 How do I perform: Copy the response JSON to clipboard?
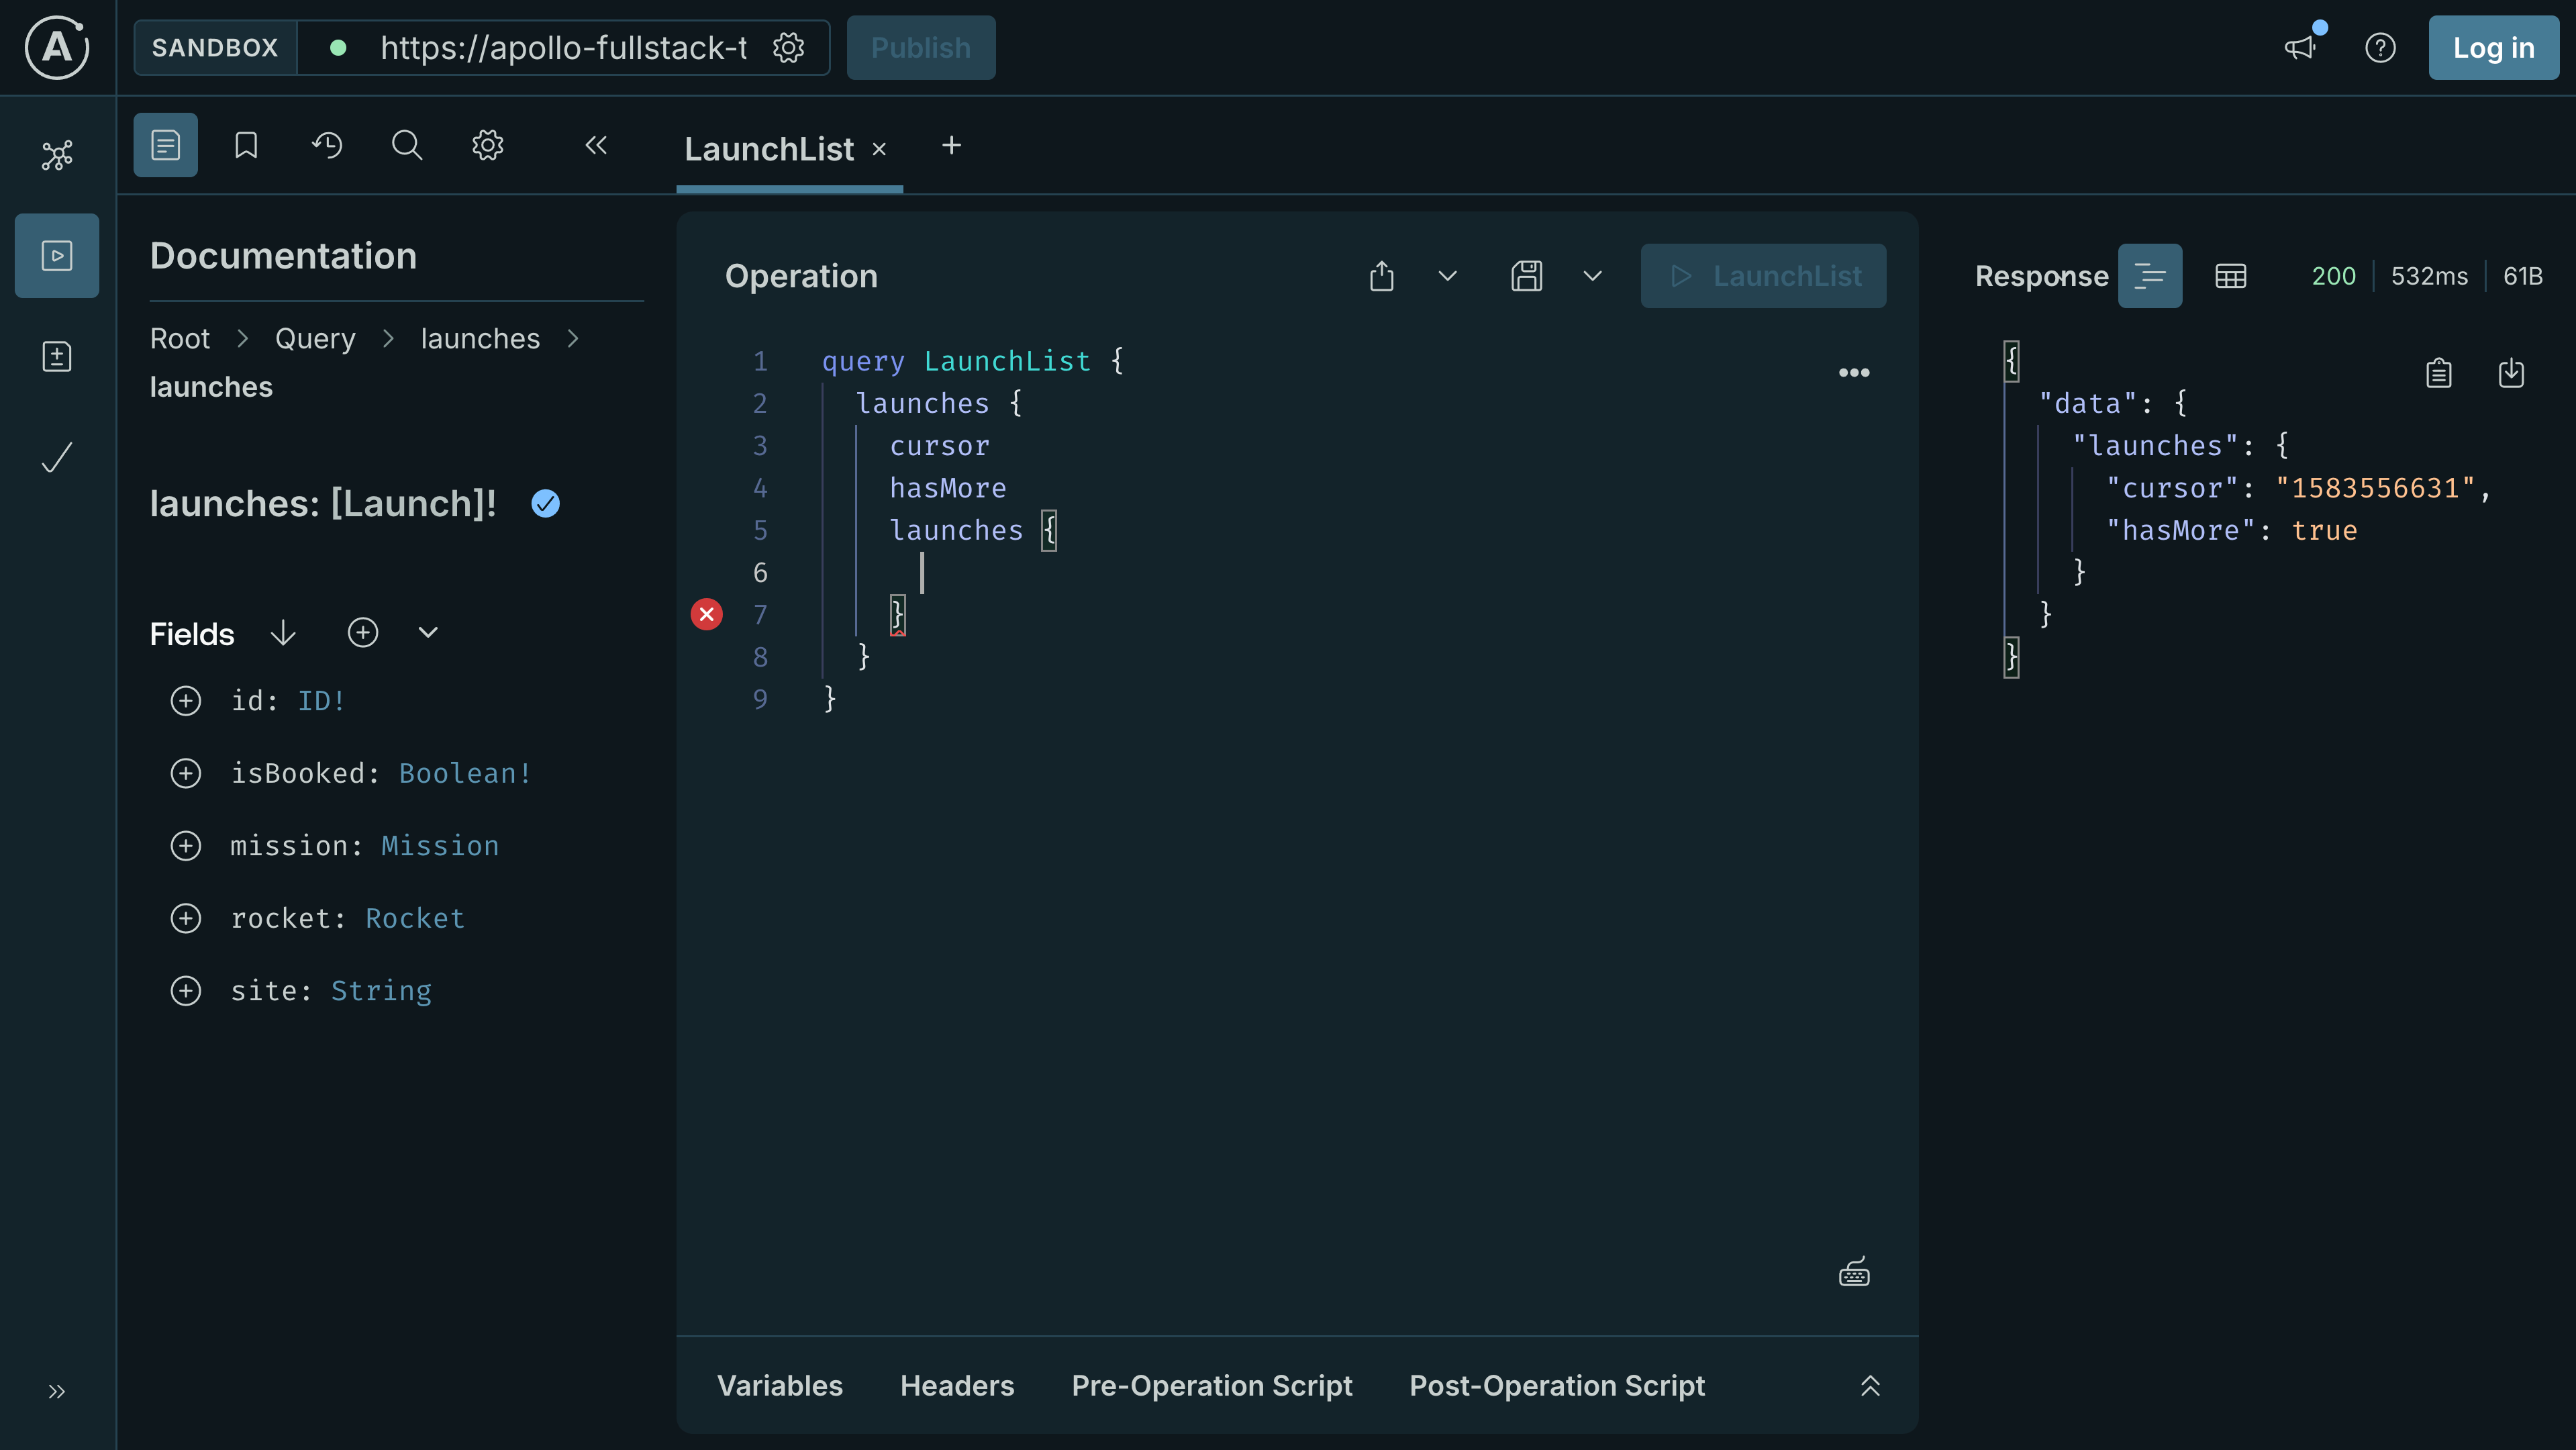[2439, 373]
